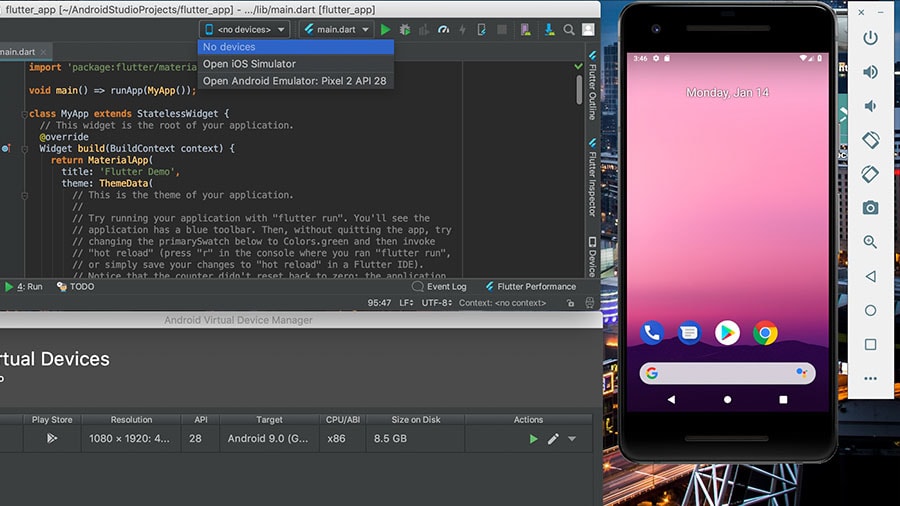
Task: Click the Target column header
Action: pyautogui.click(x=269, y=420)
